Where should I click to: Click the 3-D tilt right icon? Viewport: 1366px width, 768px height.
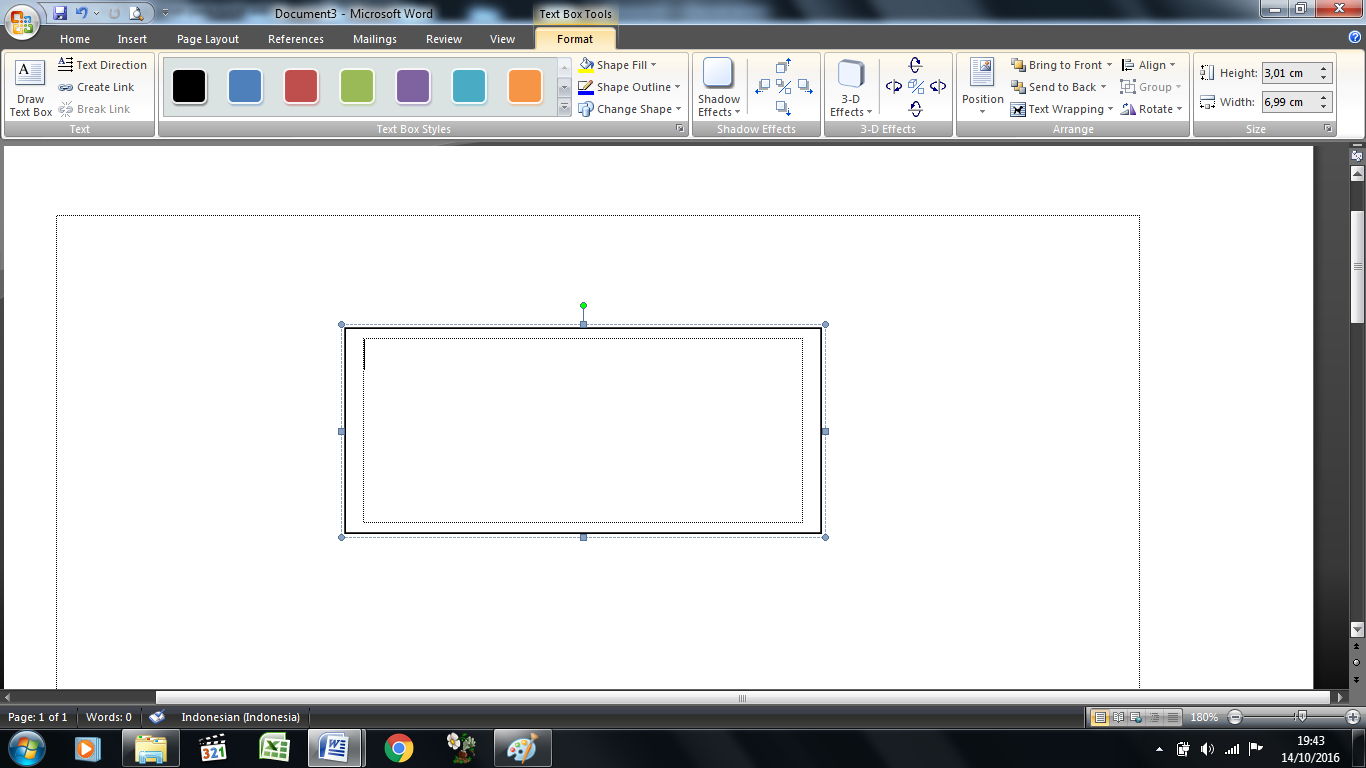[x=938, y=87]
